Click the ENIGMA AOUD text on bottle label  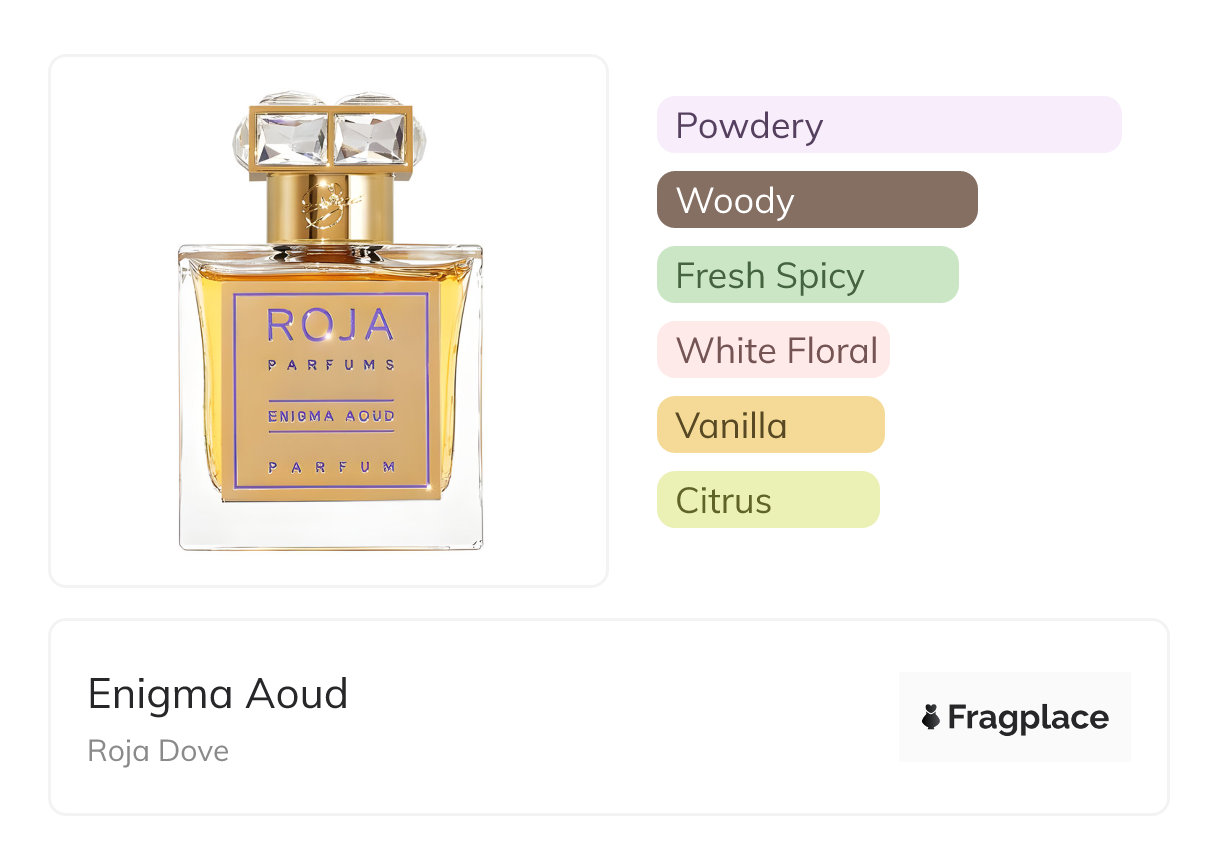click(x=331, y=416)
